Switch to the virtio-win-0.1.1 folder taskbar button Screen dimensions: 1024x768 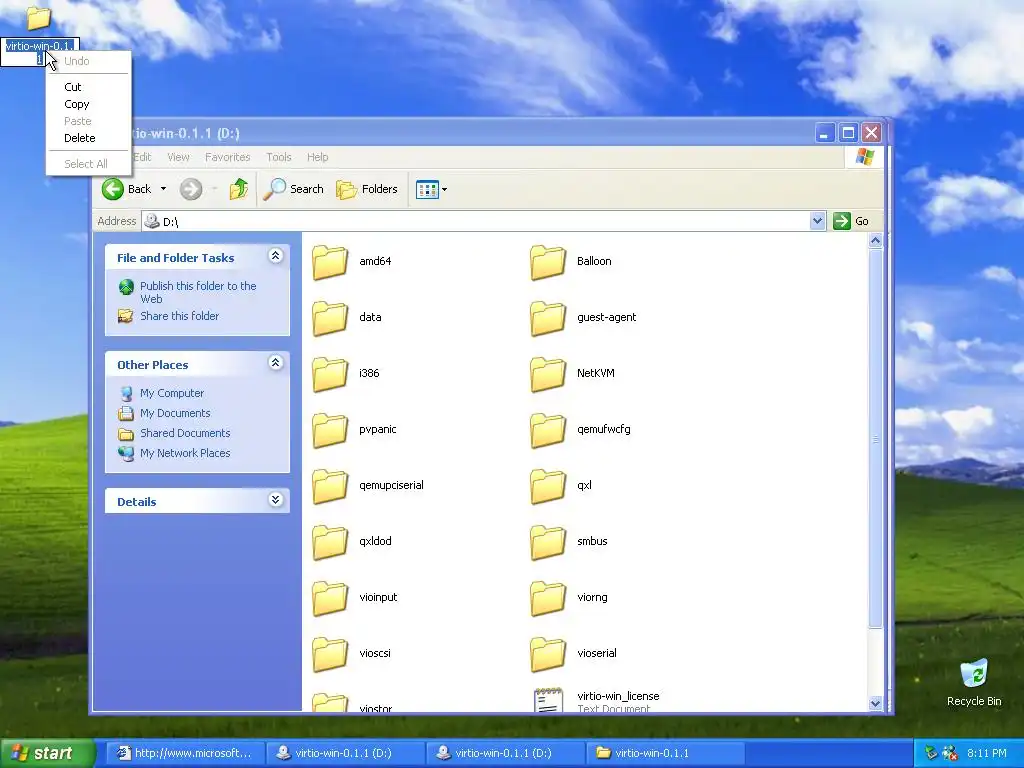(665, 753)
